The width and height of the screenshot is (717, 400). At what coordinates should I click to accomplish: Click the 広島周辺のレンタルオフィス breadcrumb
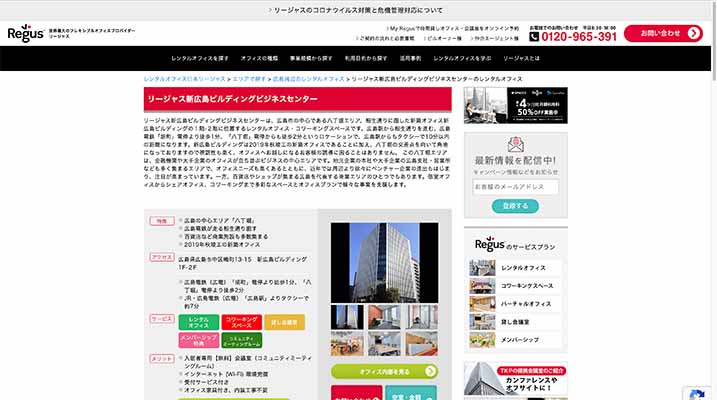tap(309, 79)
